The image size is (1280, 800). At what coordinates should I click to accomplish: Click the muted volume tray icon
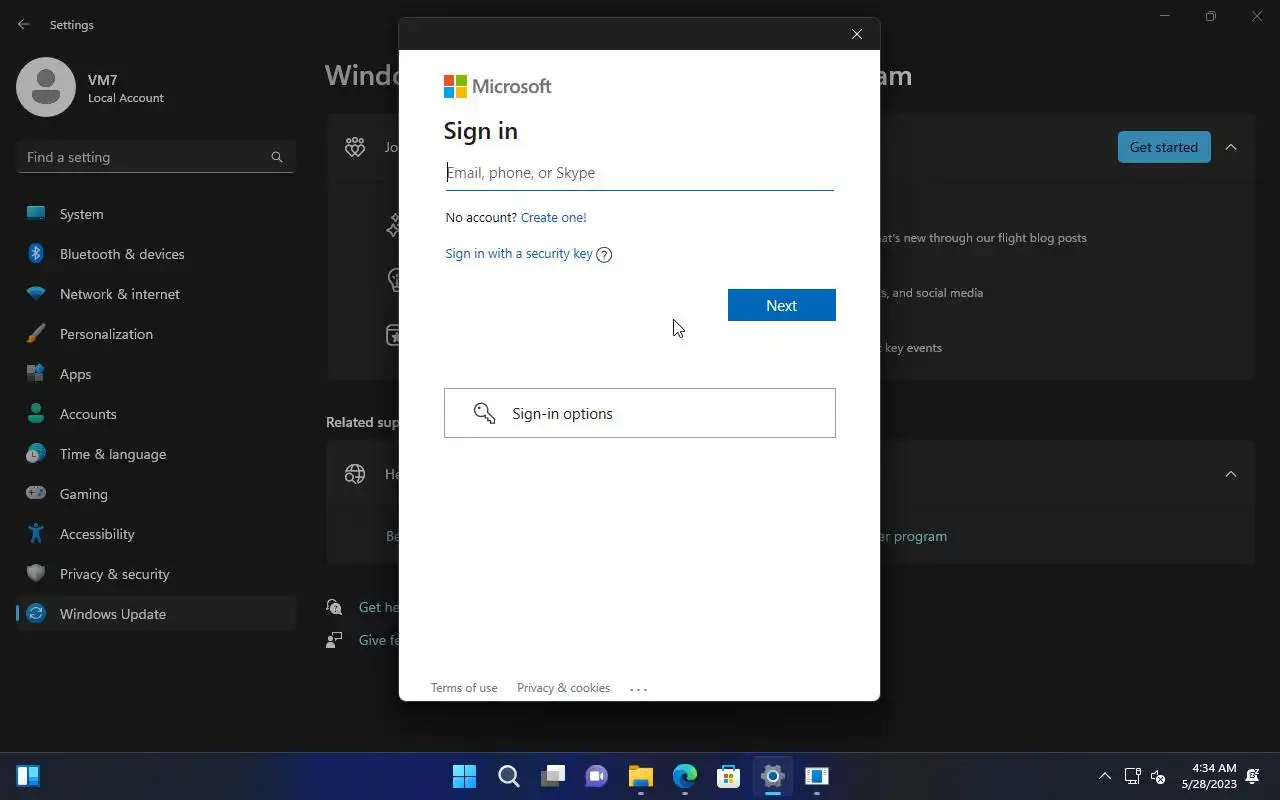point(1158,776)
